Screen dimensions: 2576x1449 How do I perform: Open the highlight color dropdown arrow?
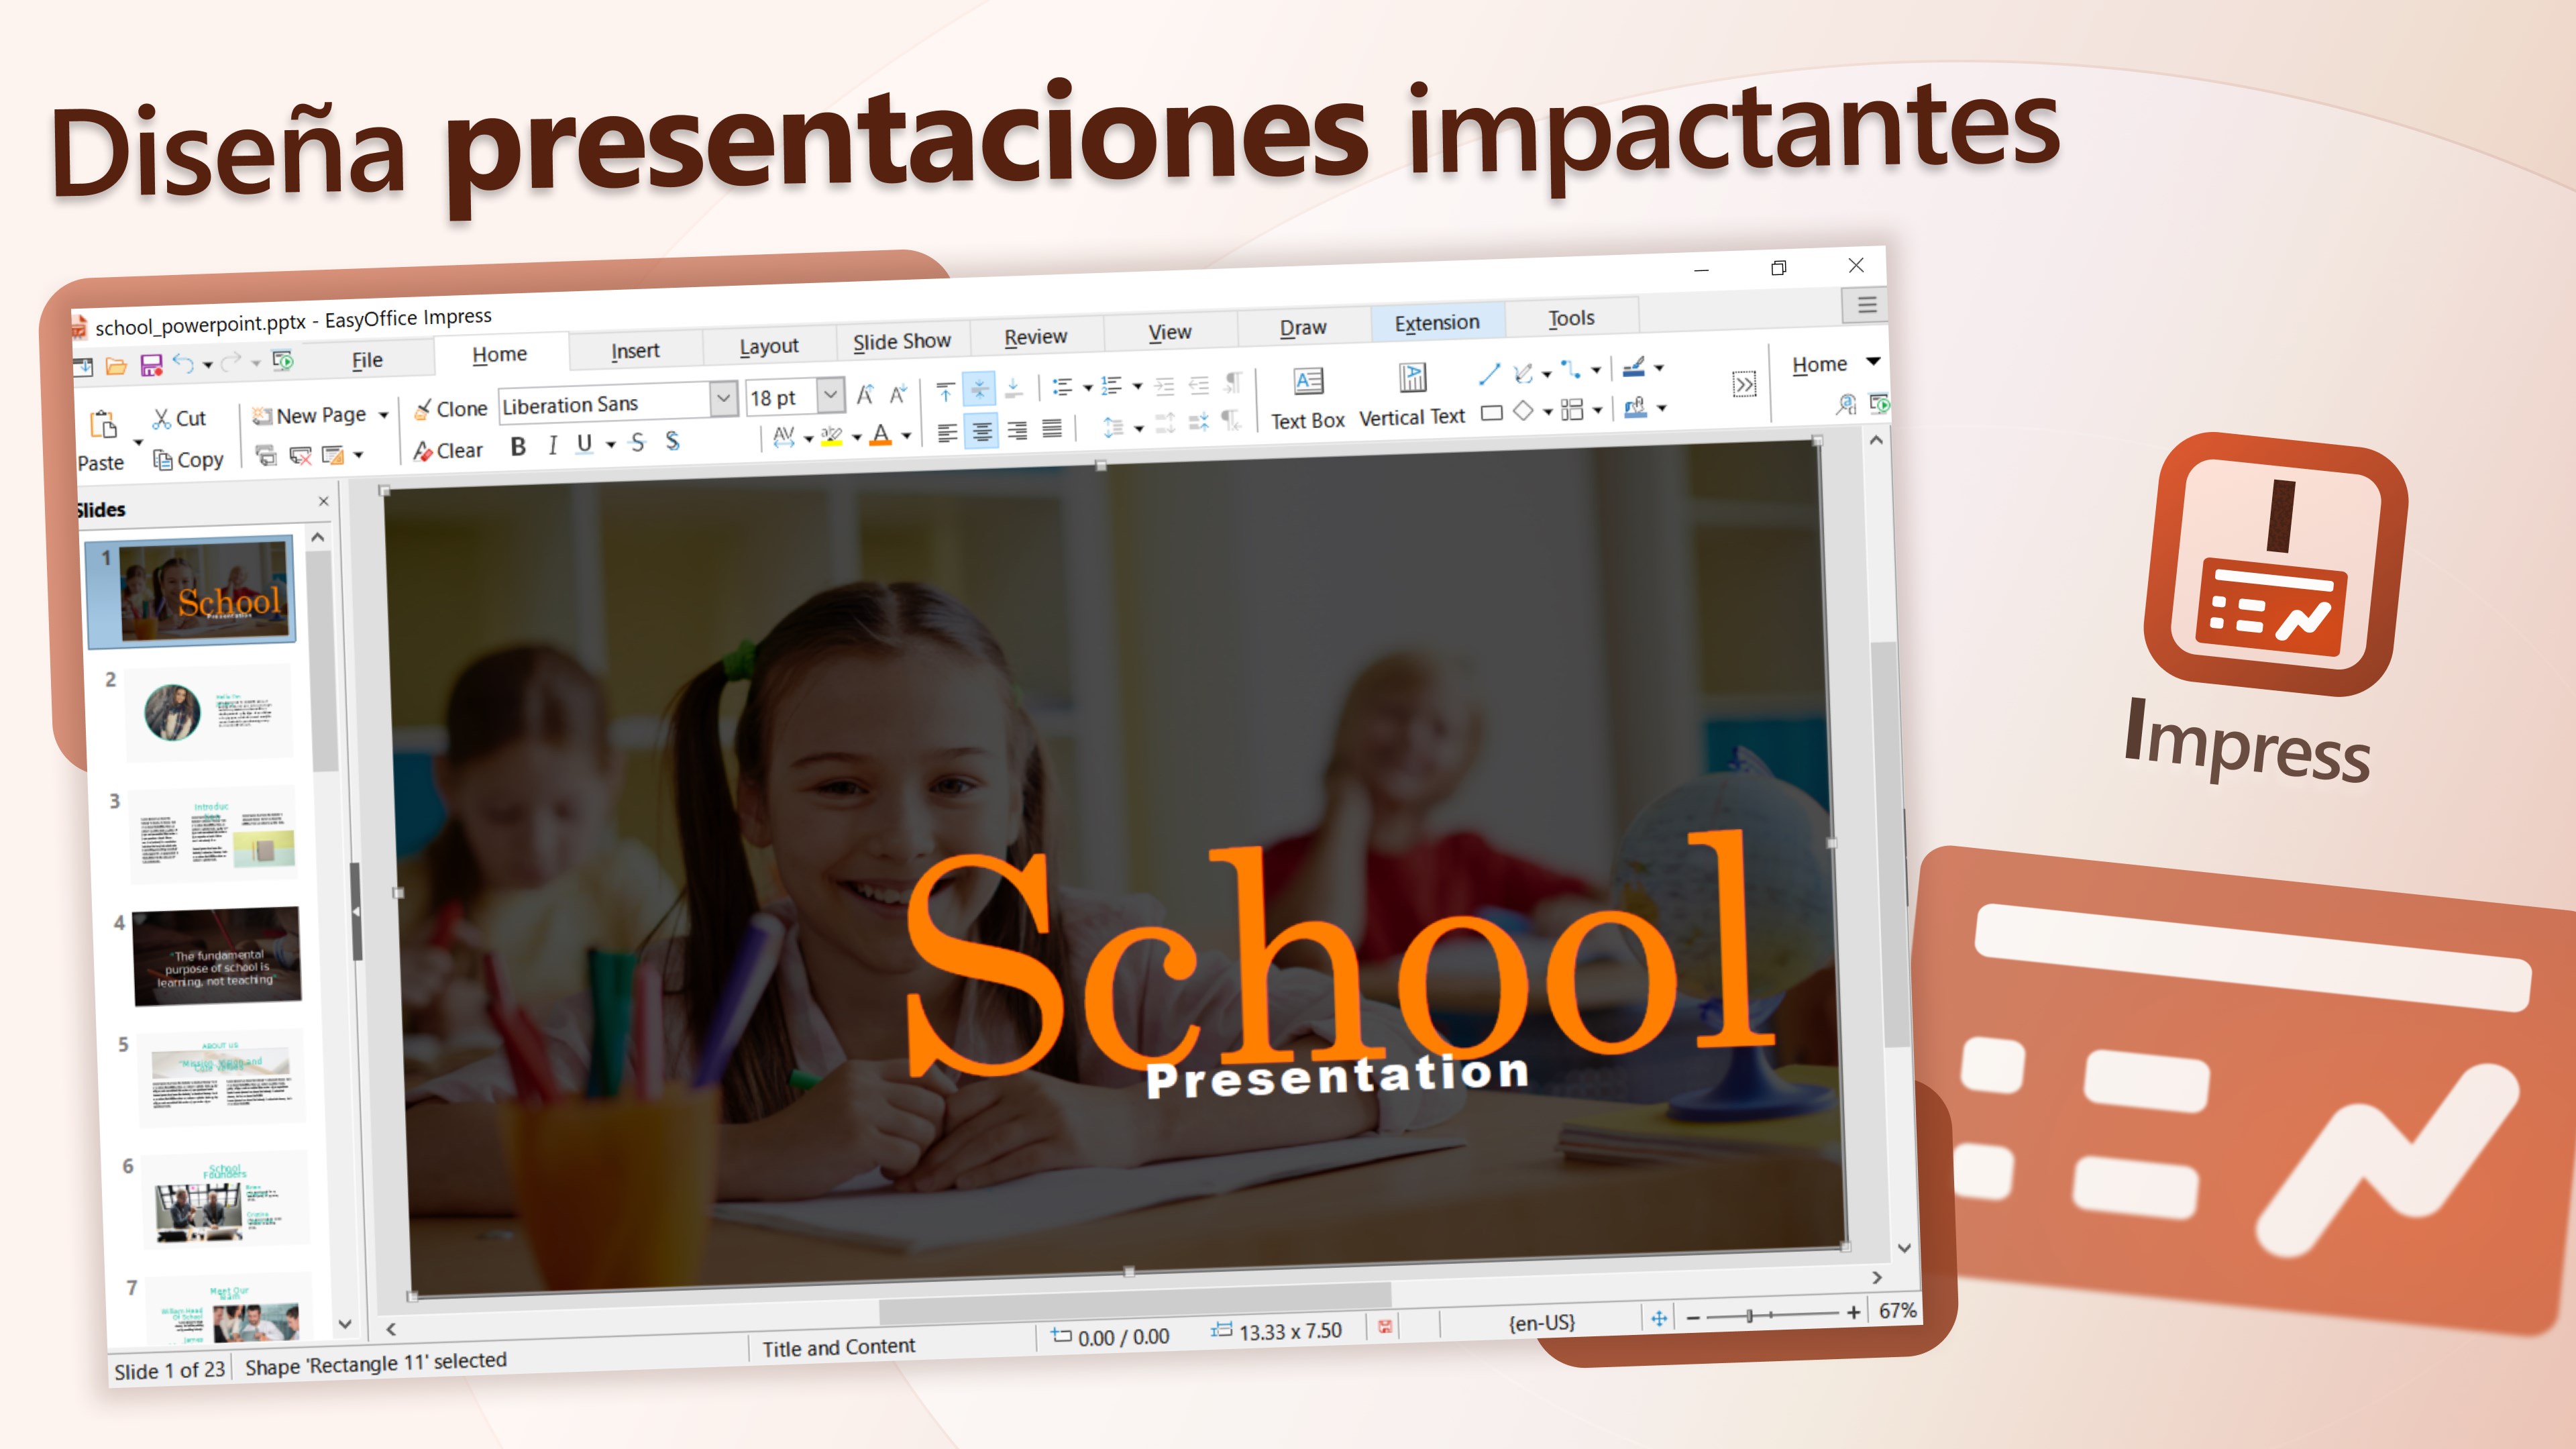click(856, 437)
